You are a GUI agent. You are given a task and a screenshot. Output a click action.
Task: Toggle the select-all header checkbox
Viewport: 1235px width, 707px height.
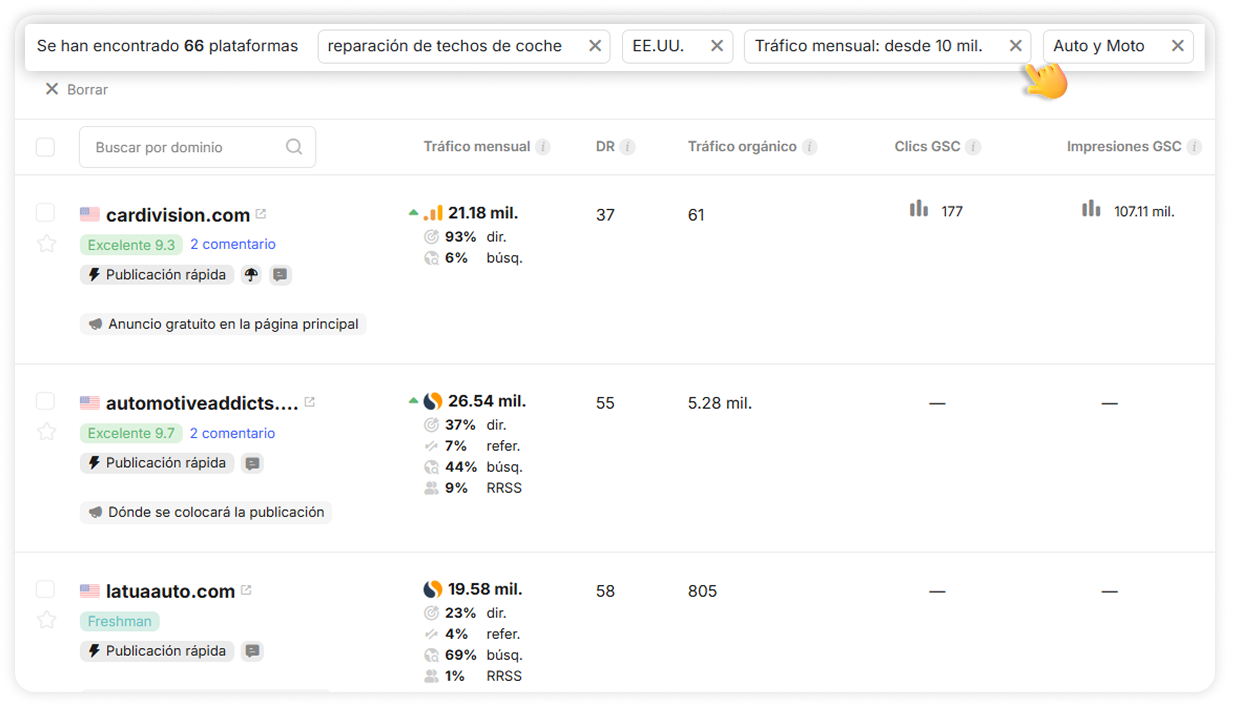45,147
